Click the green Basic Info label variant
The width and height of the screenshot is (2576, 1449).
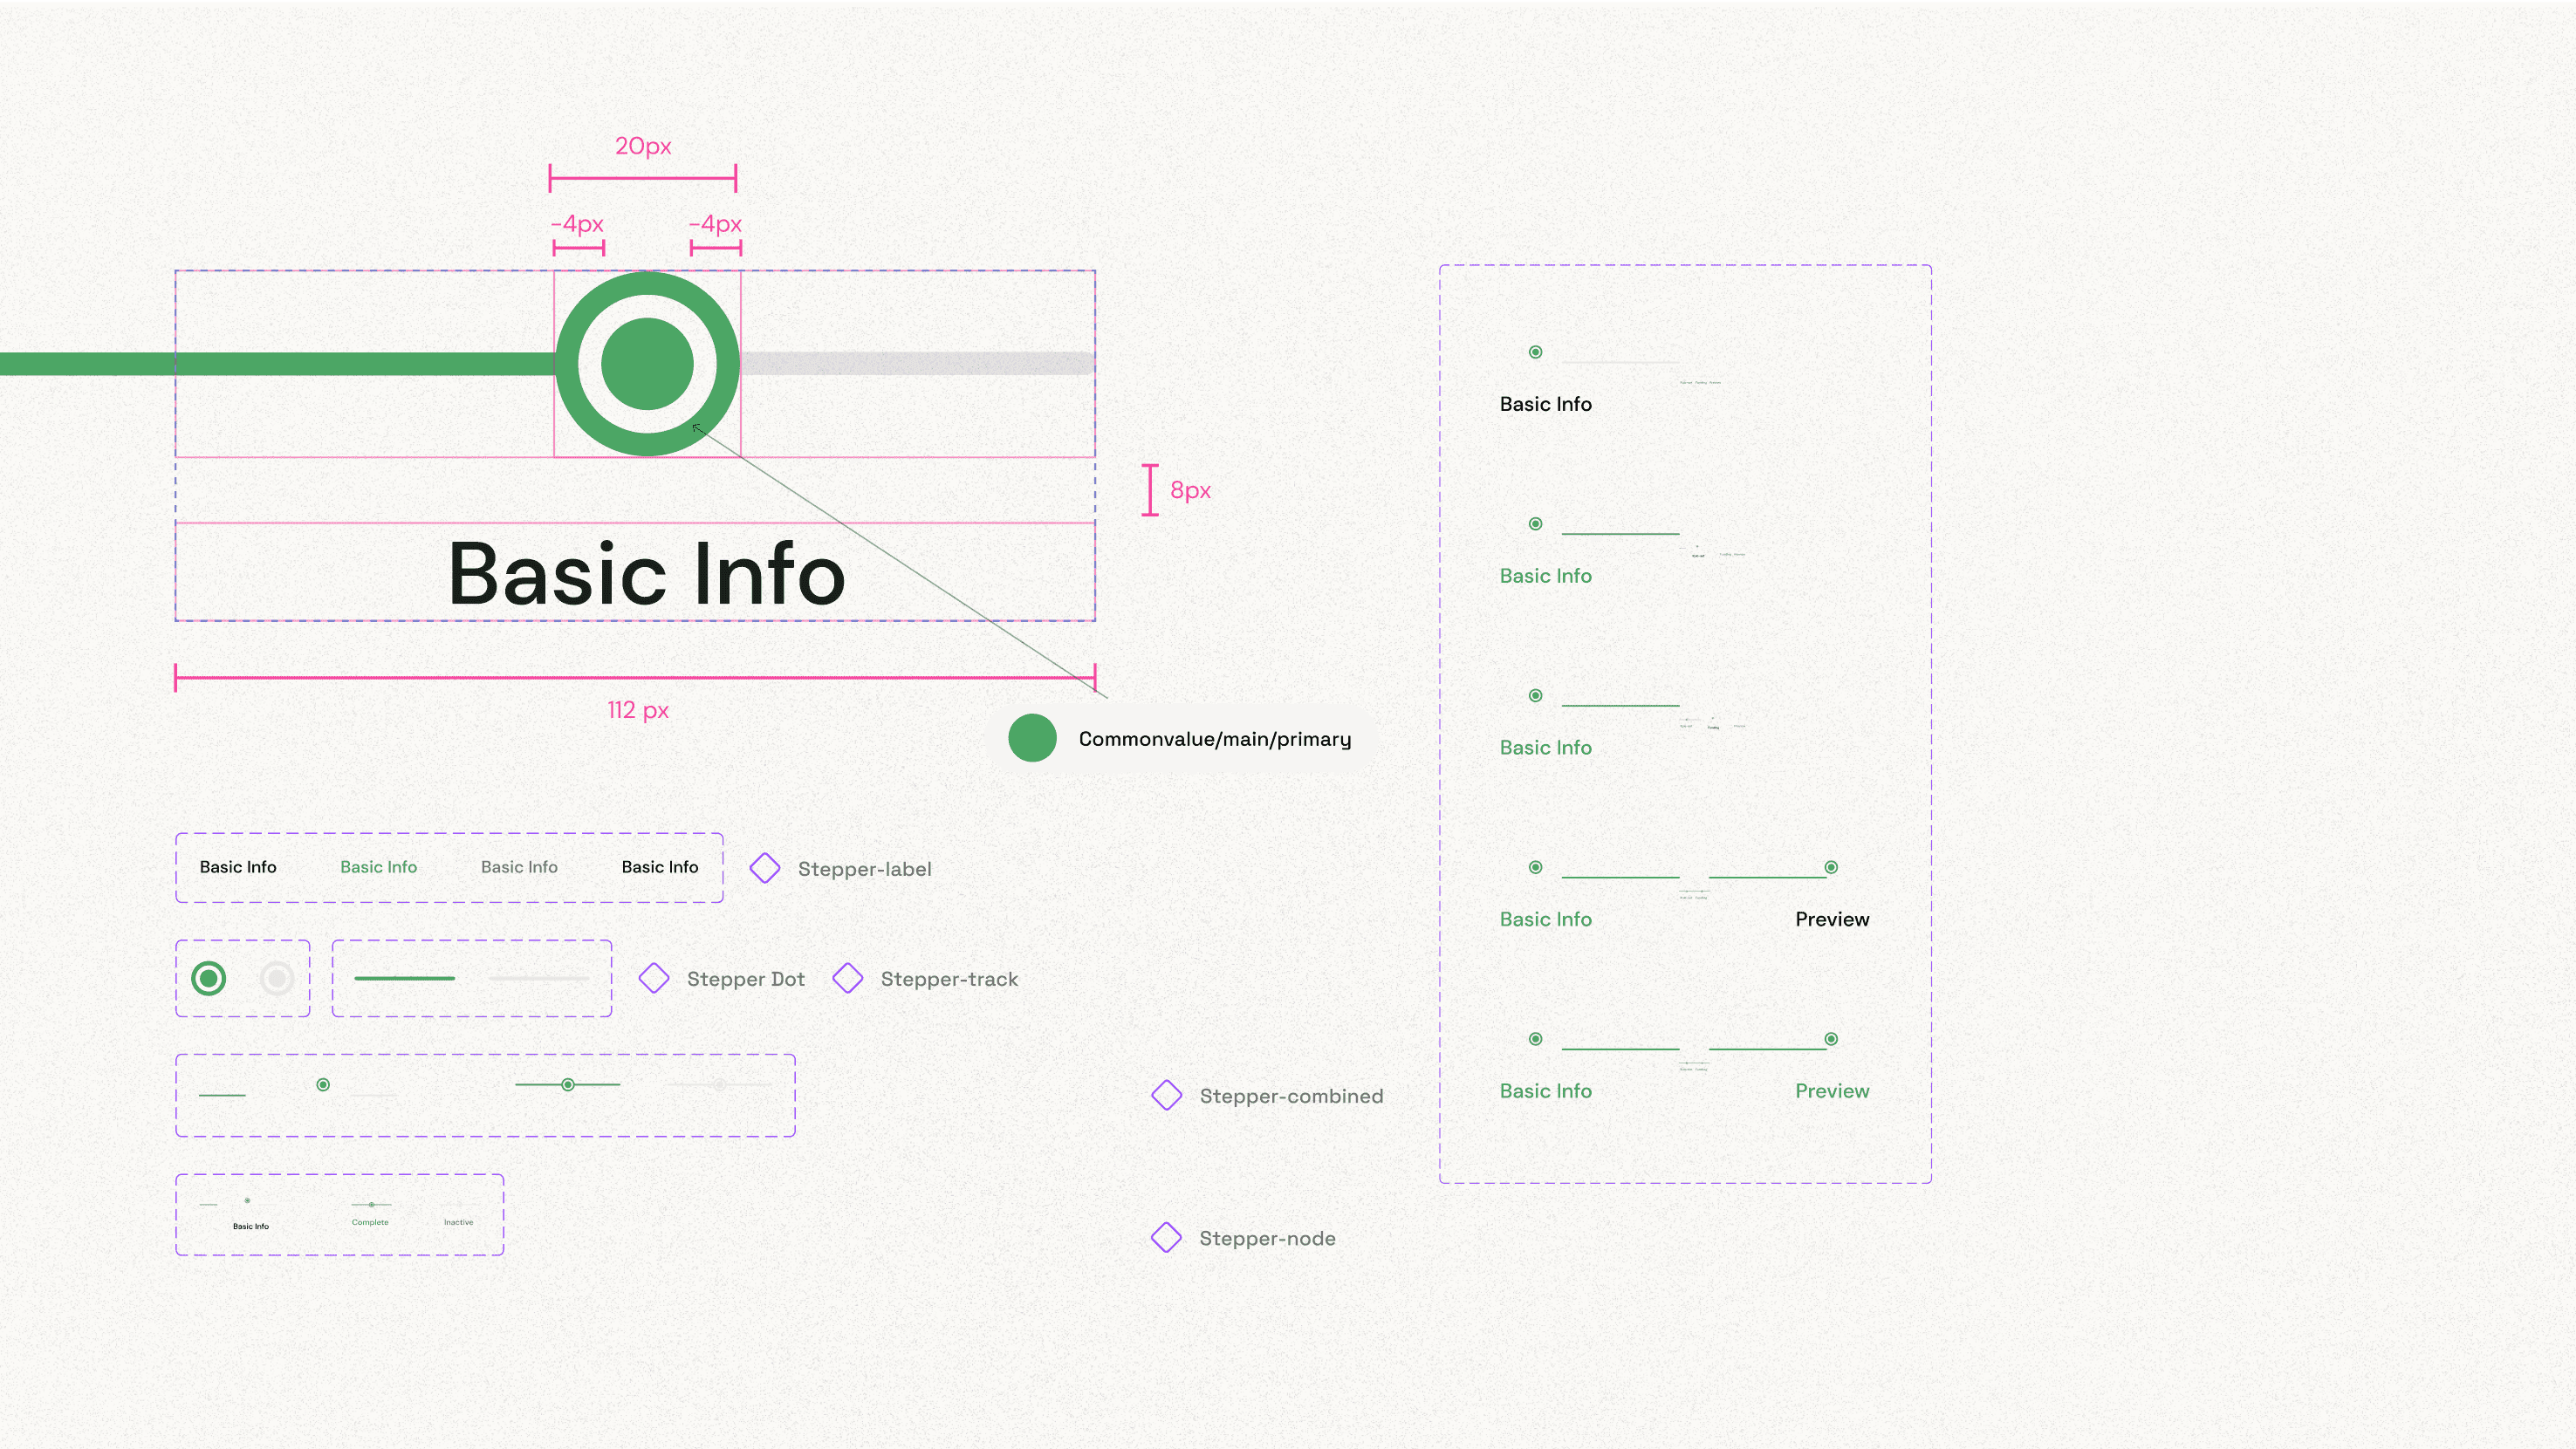pyautogui.click(x=378, y=867)
